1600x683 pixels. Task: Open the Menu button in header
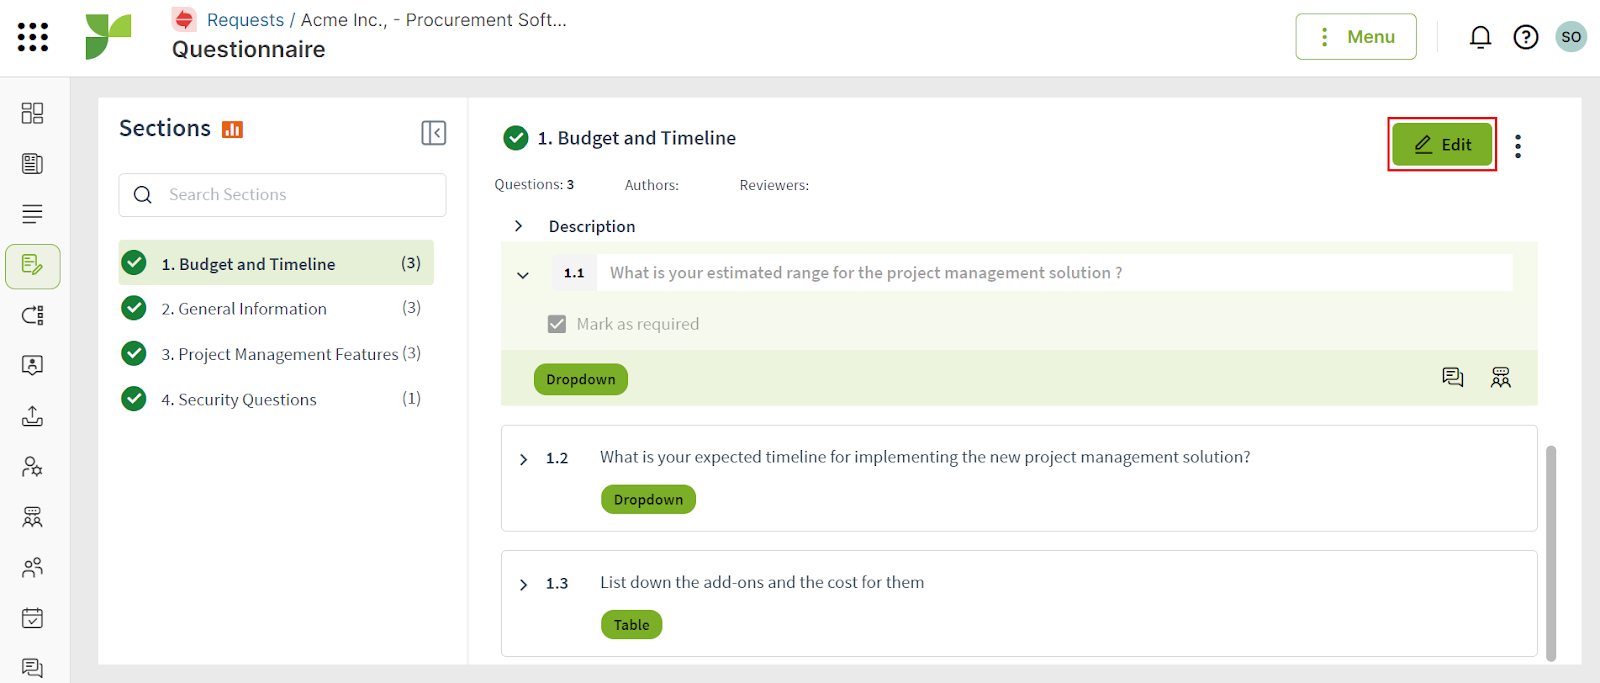pos(1356,37)
